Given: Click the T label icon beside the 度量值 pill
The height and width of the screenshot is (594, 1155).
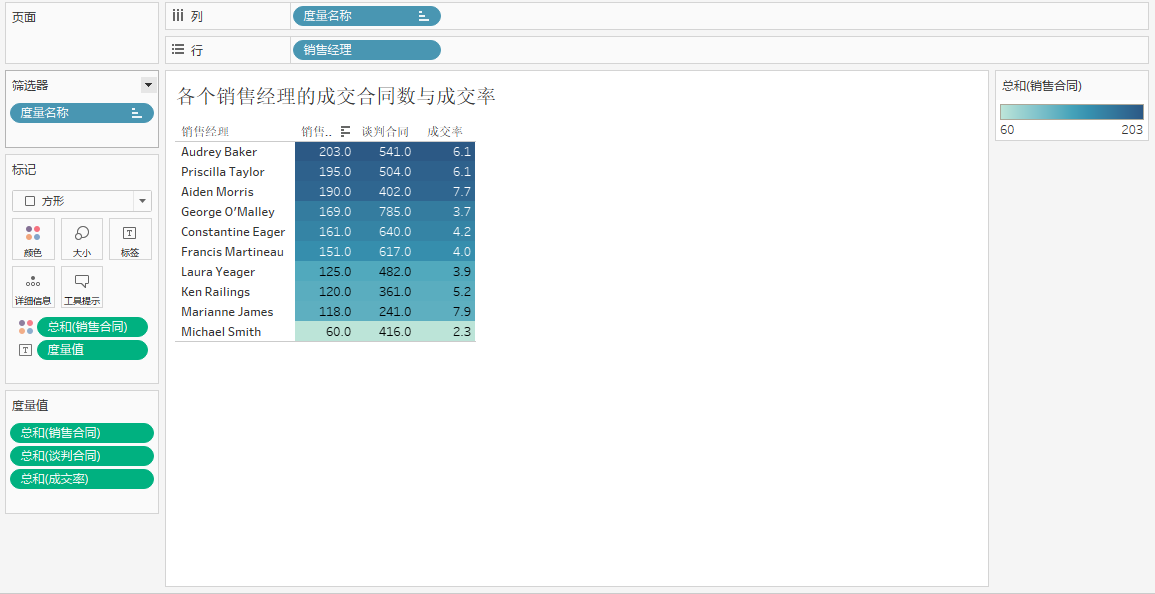Looking at the screenshot, I should coord(26,350).
